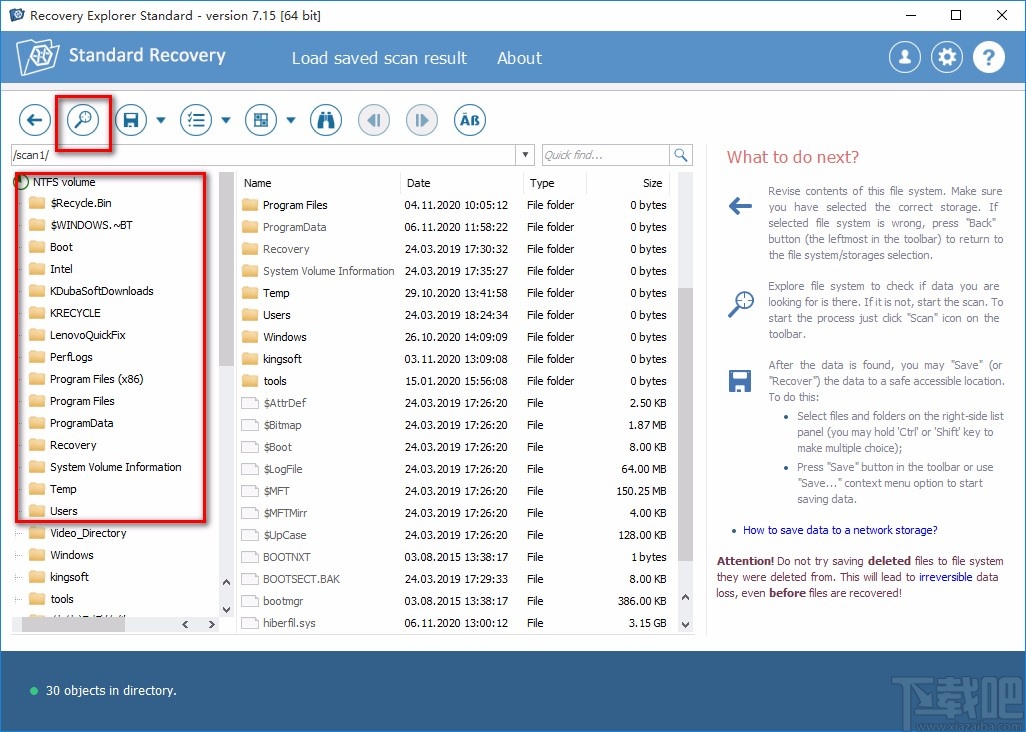The width and height of the screenshot is (1026, 732).
Task: Select bootmgr file in list
Action: click(x=454, y=601)
